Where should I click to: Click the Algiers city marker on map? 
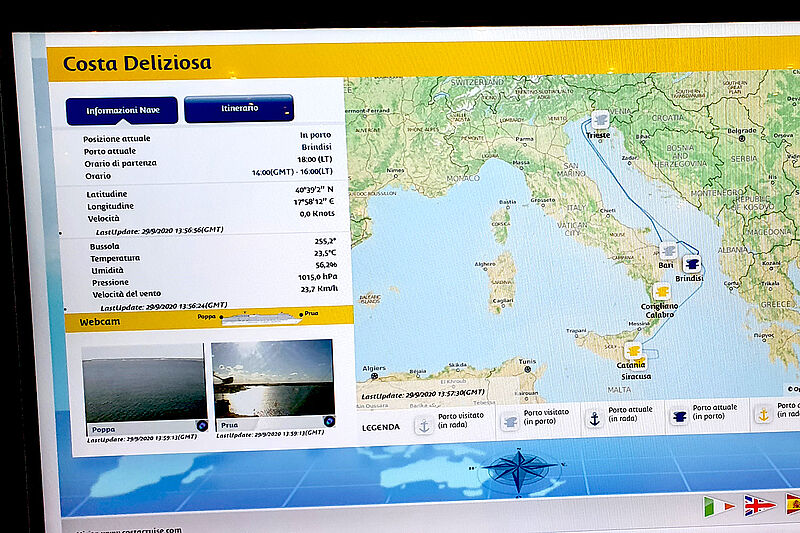click(x=374, y=376)
